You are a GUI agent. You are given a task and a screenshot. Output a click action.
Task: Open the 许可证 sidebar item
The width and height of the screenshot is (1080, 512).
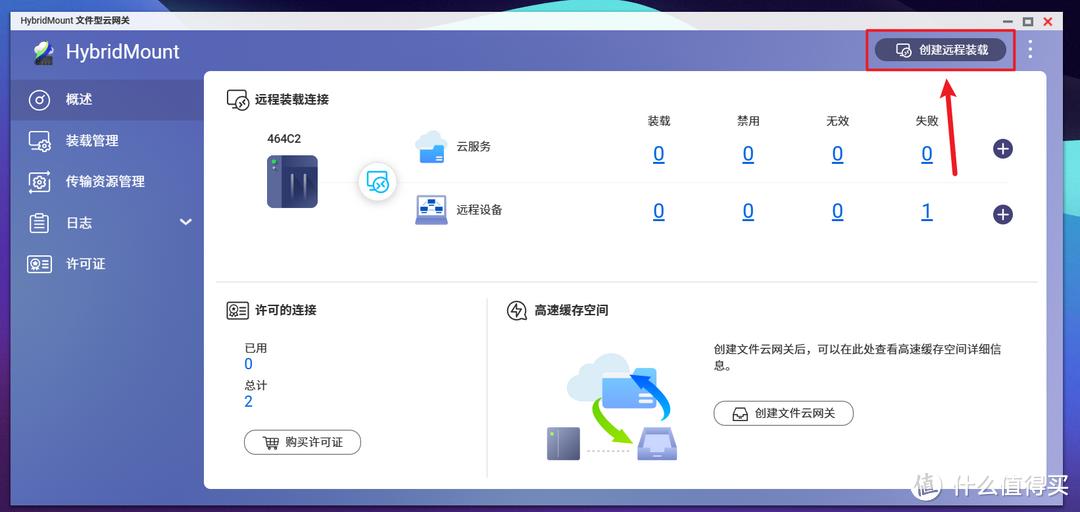click(85, 264)
